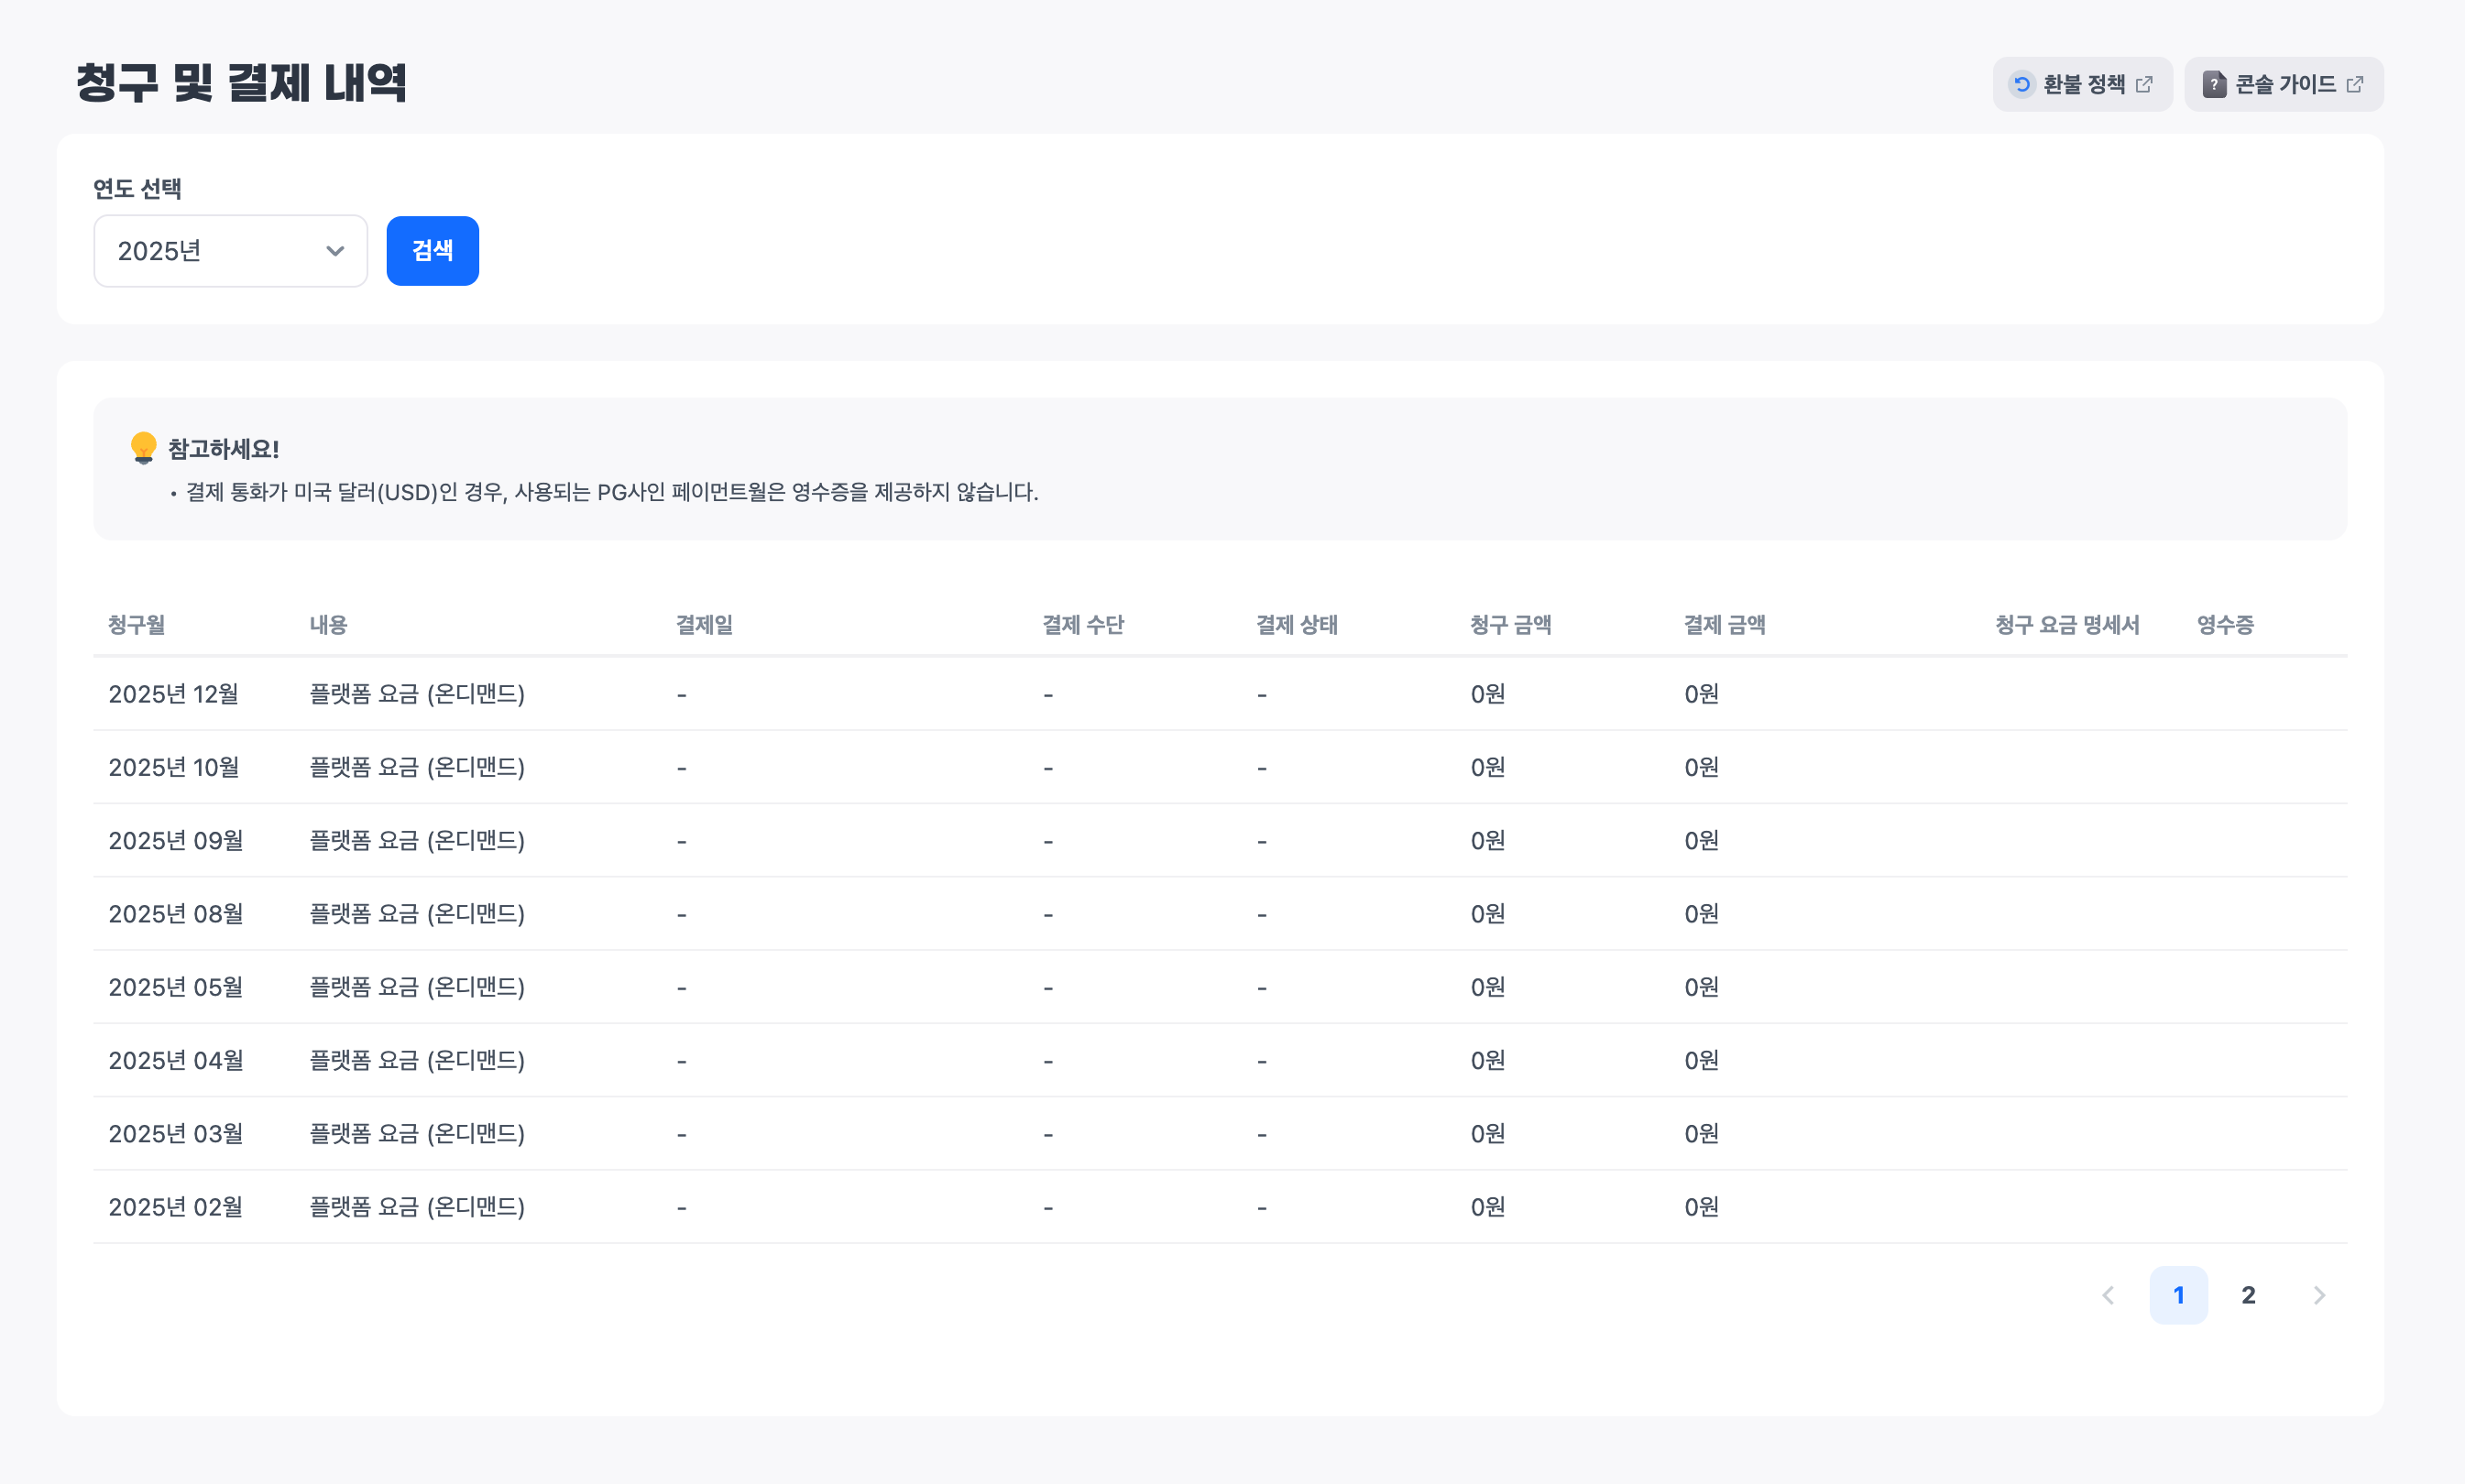Screen dimensions: 2465x1484
Task: Go to previous page with left arrow
Action: point(2108,1296)
